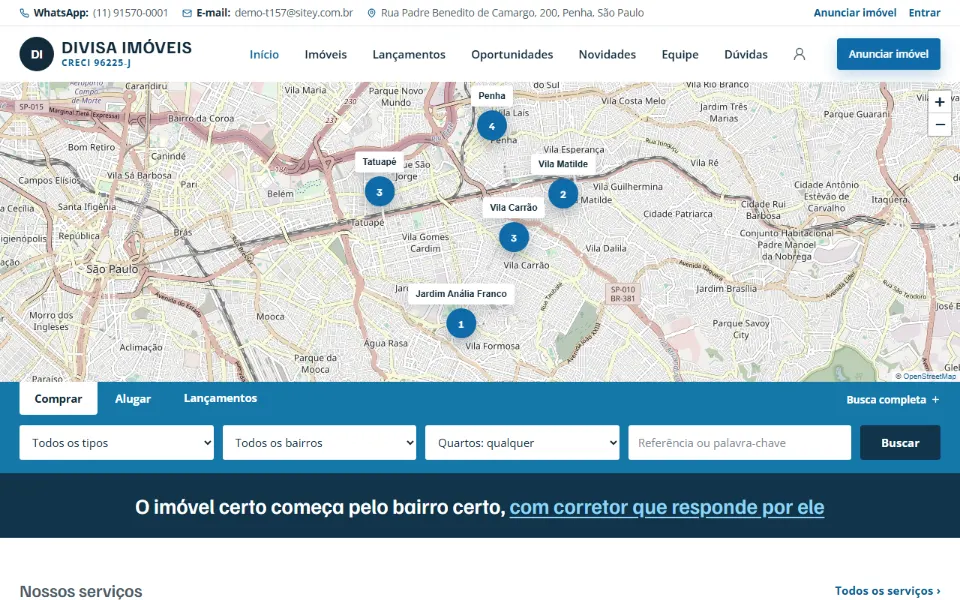Open the Equipe menu item
Screen dimensions: 960x600
(x=680, y=54)
